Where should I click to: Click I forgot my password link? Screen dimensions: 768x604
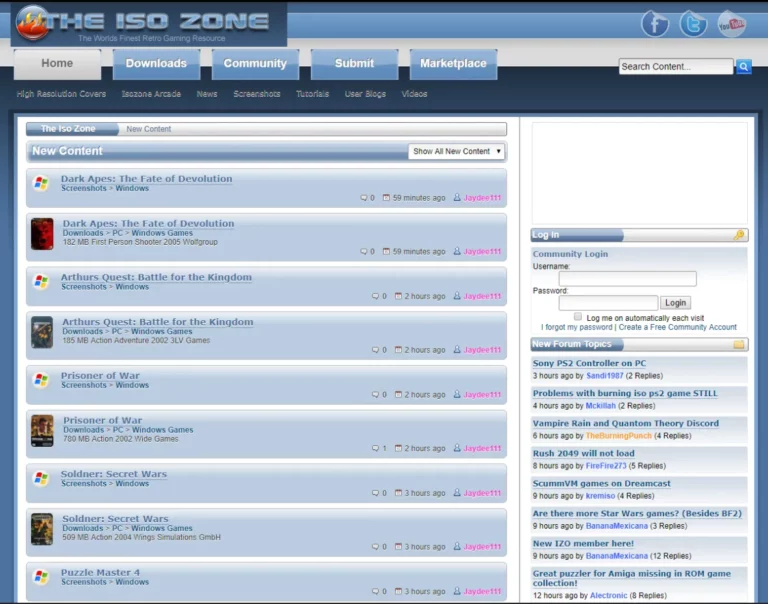(576, 327)
